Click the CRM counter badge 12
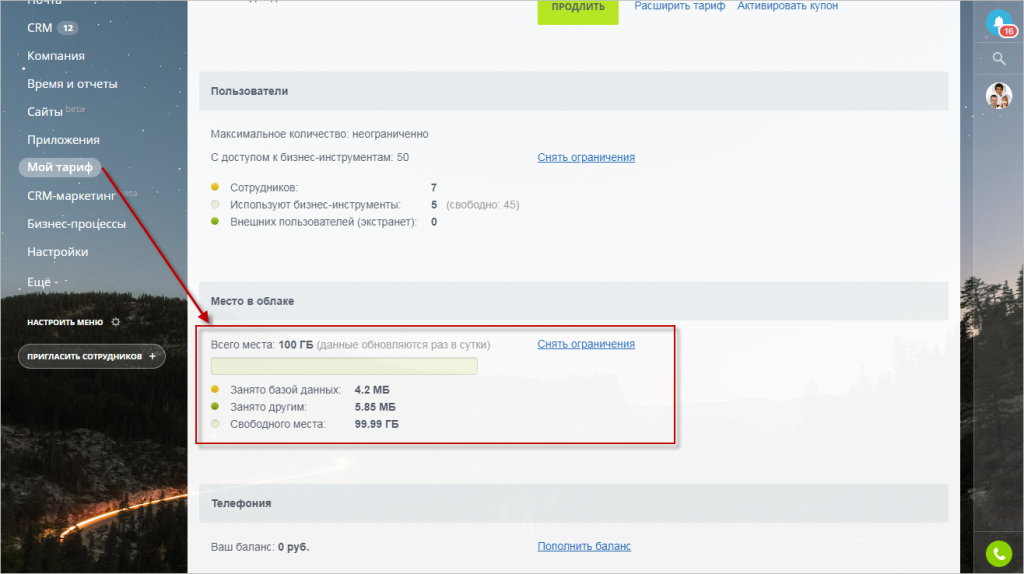The image size is (1024, 574). click(68, 28)
